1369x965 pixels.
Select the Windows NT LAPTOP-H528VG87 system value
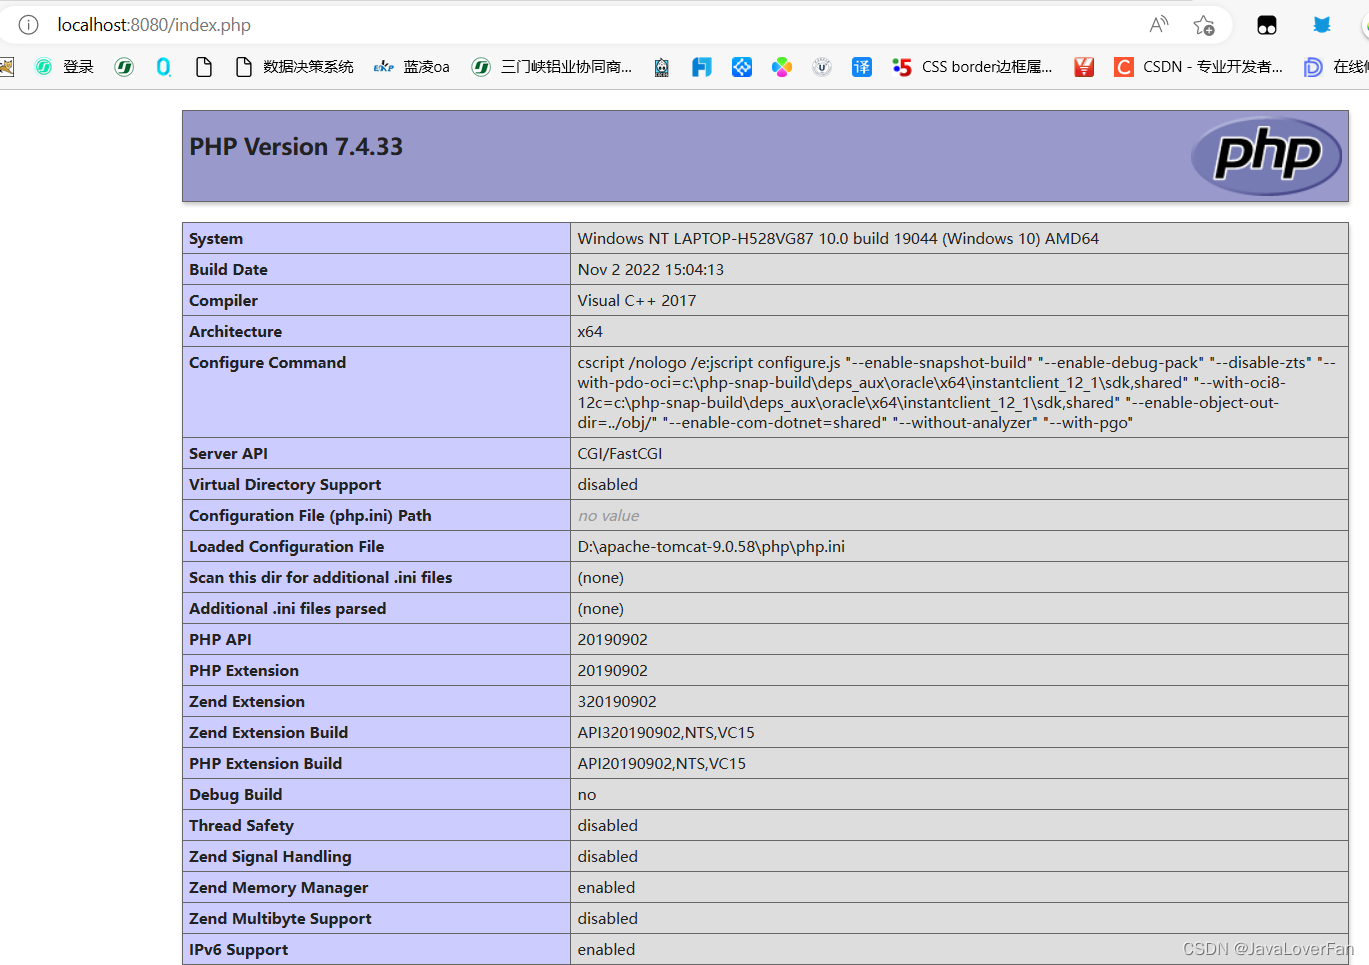(x=838, y=238)
